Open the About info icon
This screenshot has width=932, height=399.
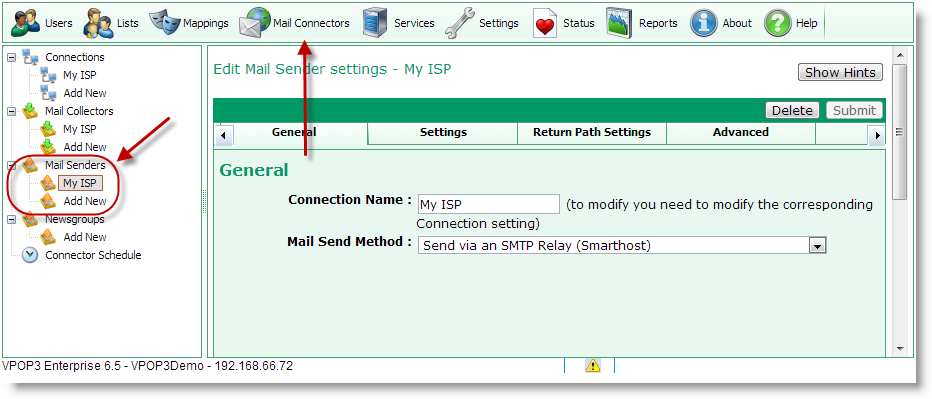point(704,23)
